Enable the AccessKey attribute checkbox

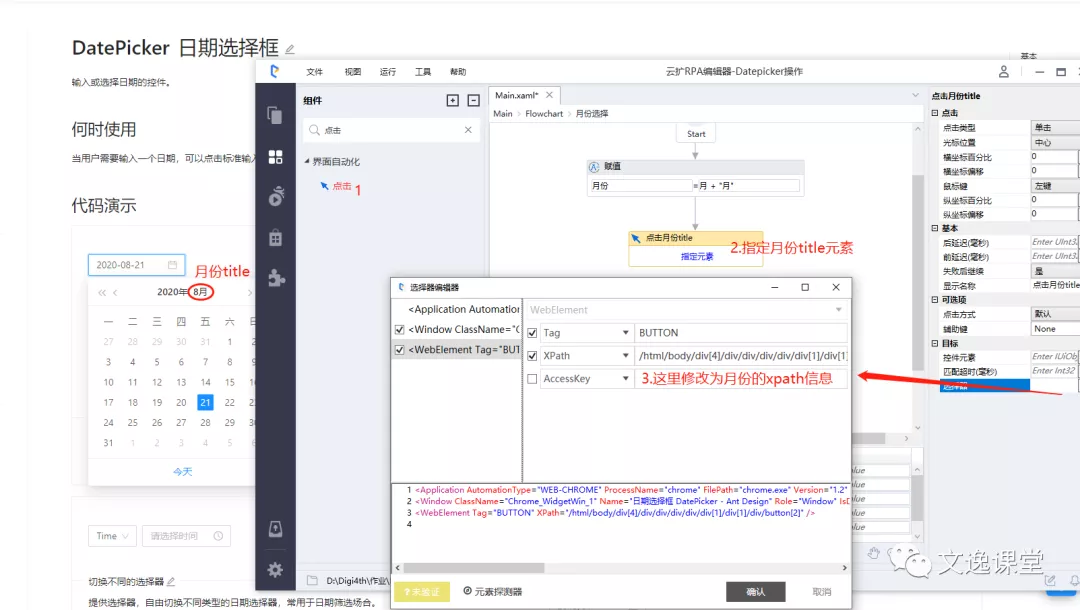click(x=532, y=379)
